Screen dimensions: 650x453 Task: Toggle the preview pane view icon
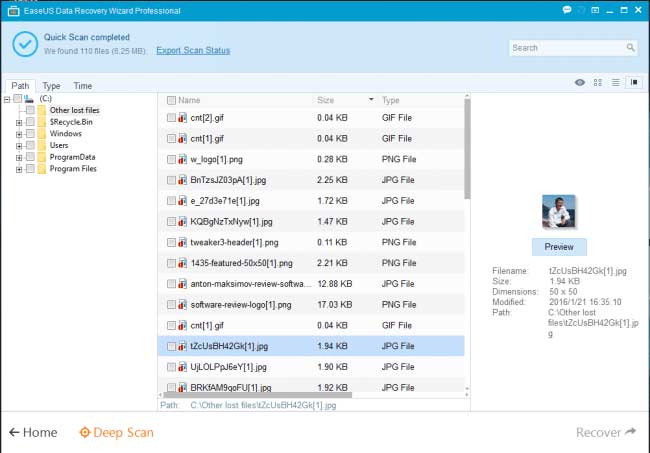[634, 82]
